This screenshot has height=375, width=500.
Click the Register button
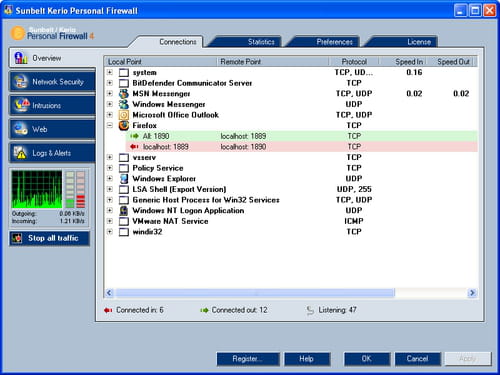tap(248, 359)
